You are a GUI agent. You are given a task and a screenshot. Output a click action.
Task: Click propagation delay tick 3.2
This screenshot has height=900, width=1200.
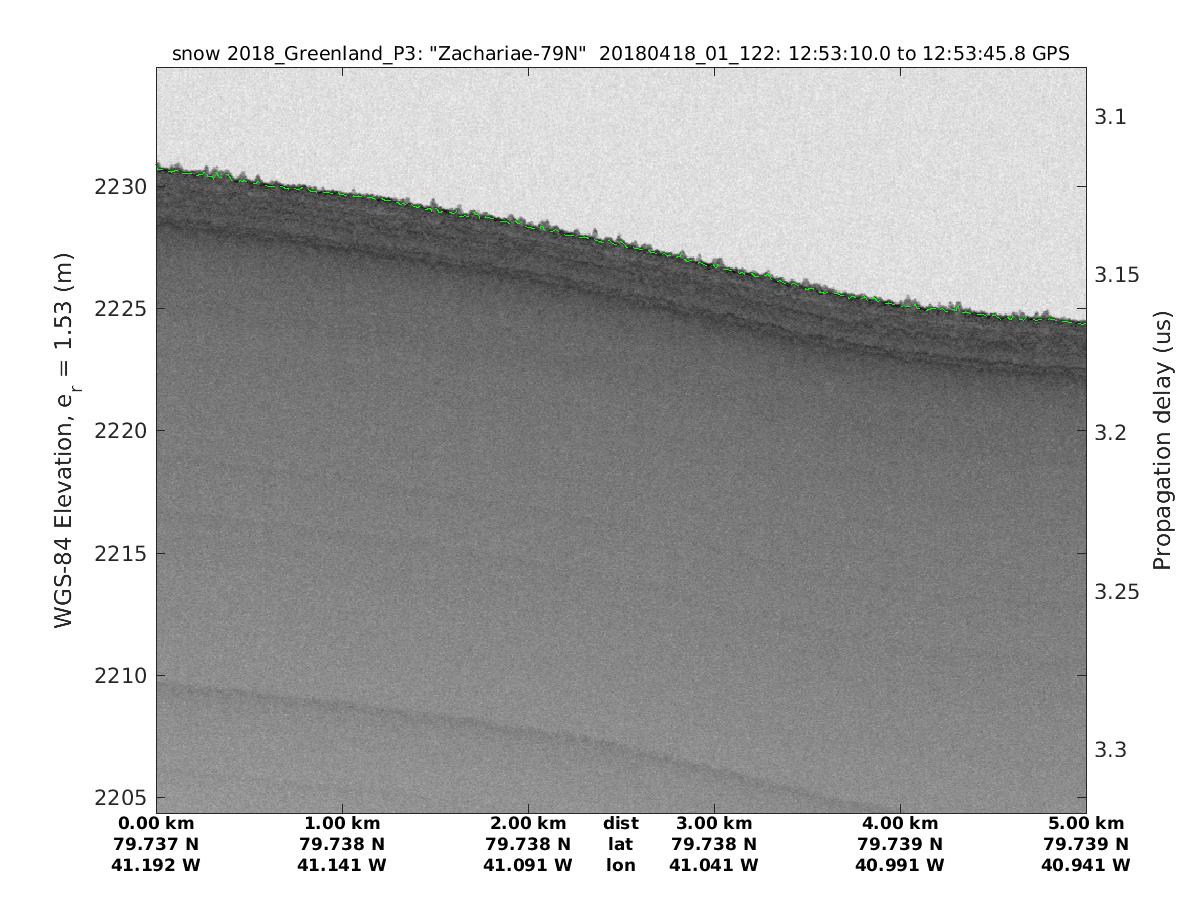coord(1110,433)
